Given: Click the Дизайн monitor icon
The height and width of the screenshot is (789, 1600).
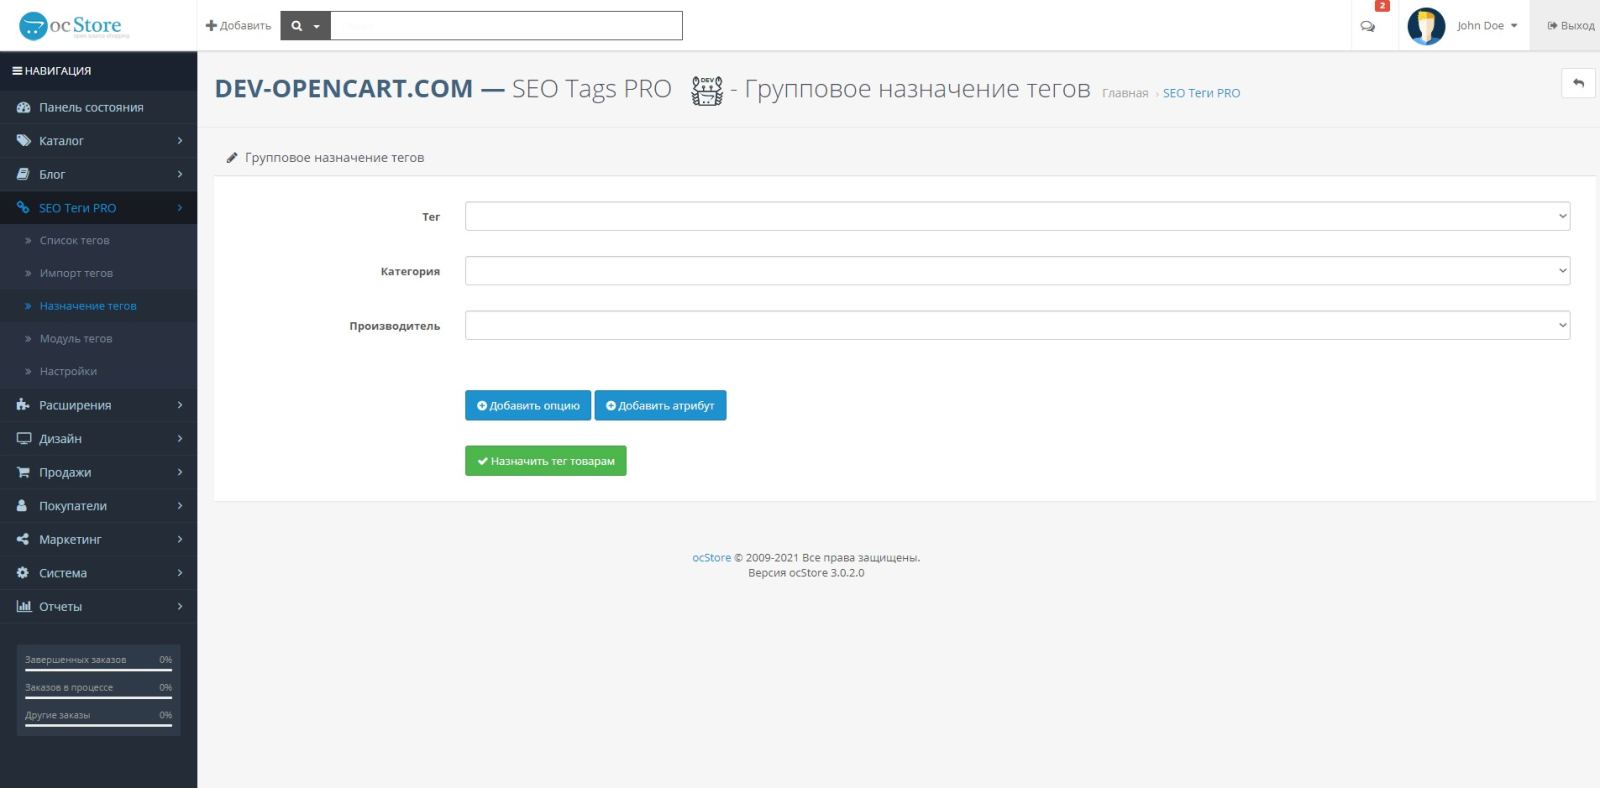Looking at the screenshot, I should [x=24, y=439].
